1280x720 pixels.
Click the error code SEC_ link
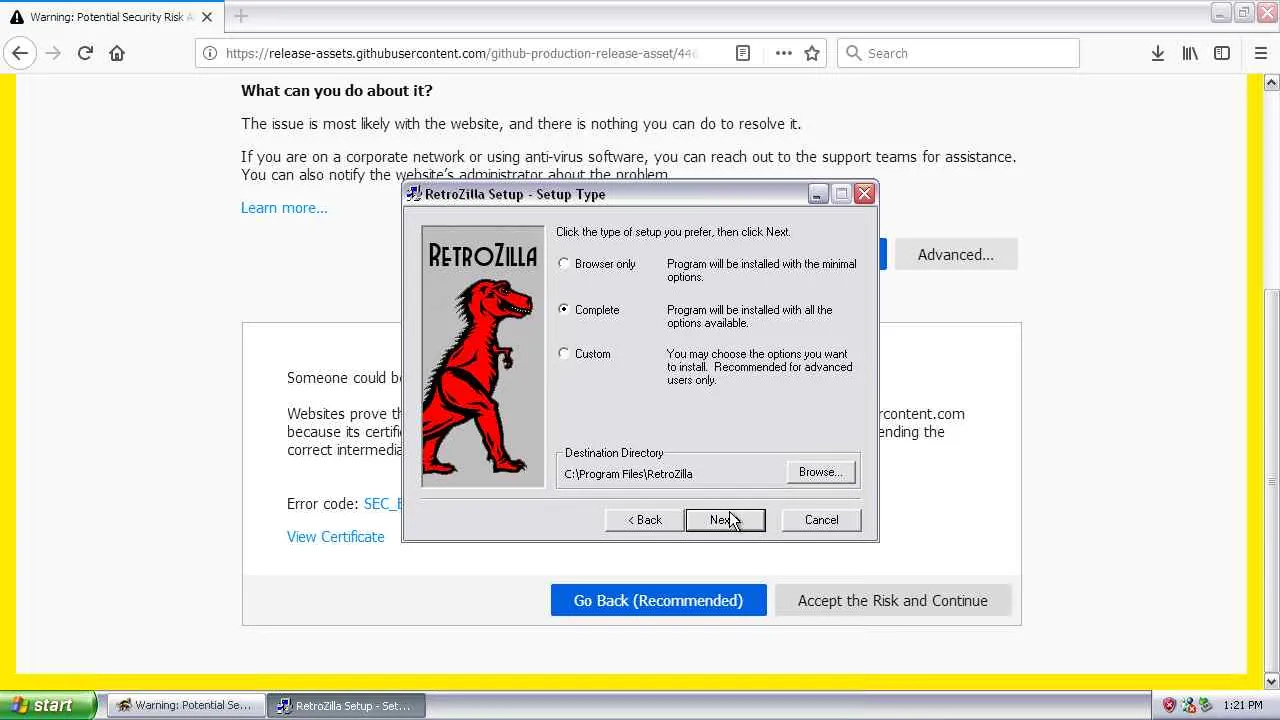pos(383,504)
